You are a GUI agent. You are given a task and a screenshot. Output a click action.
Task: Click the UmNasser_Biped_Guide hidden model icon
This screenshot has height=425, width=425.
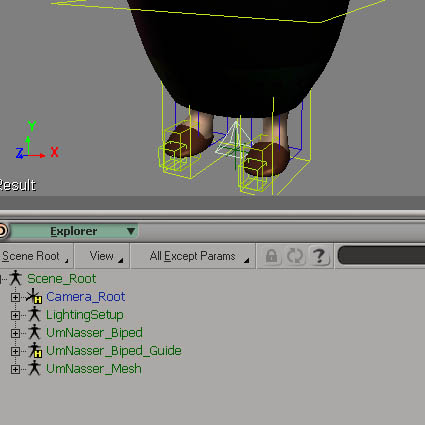click(35, 350)
